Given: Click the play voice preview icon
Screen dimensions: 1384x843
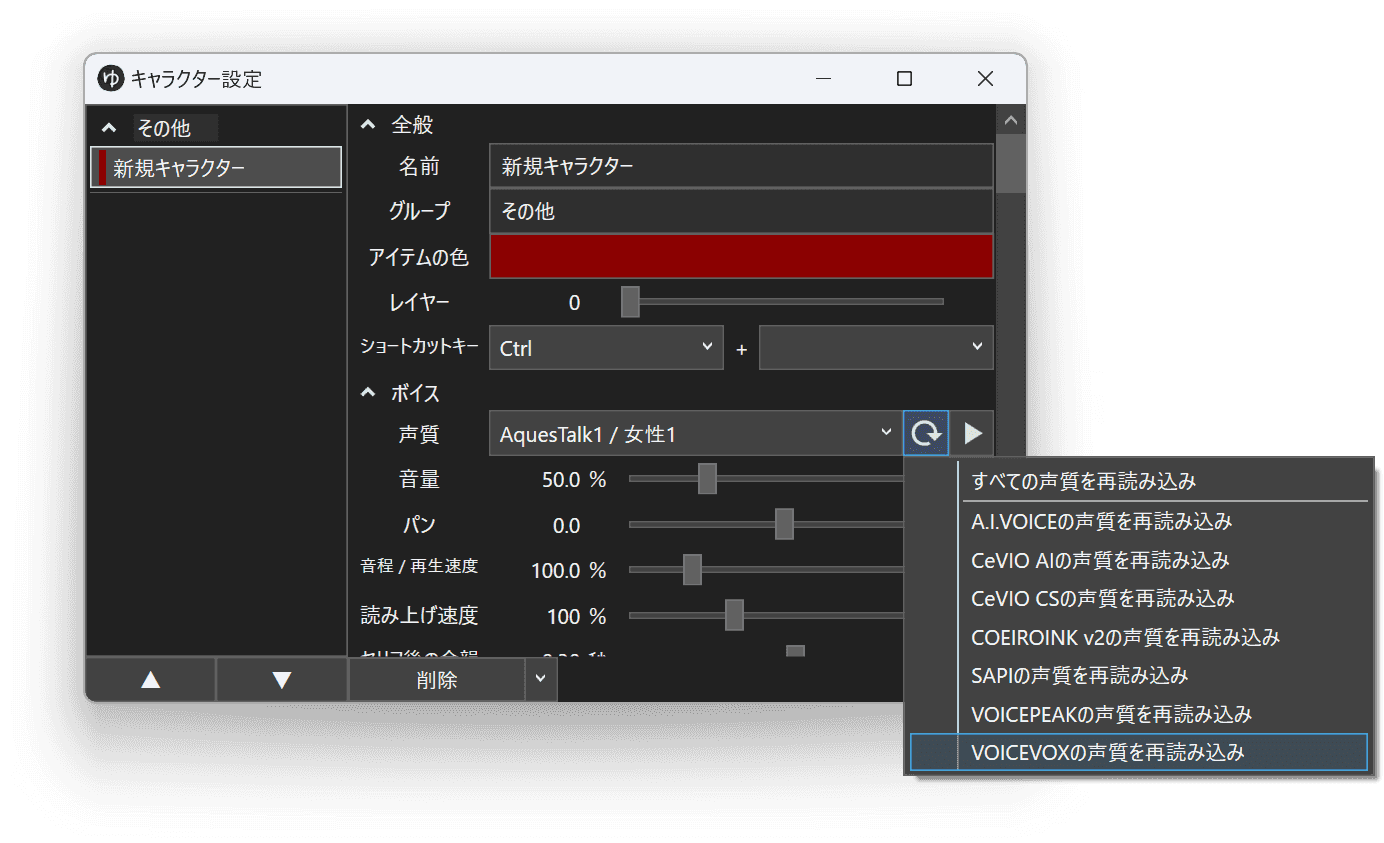Looking at the screenshot, I should (971, 432).
